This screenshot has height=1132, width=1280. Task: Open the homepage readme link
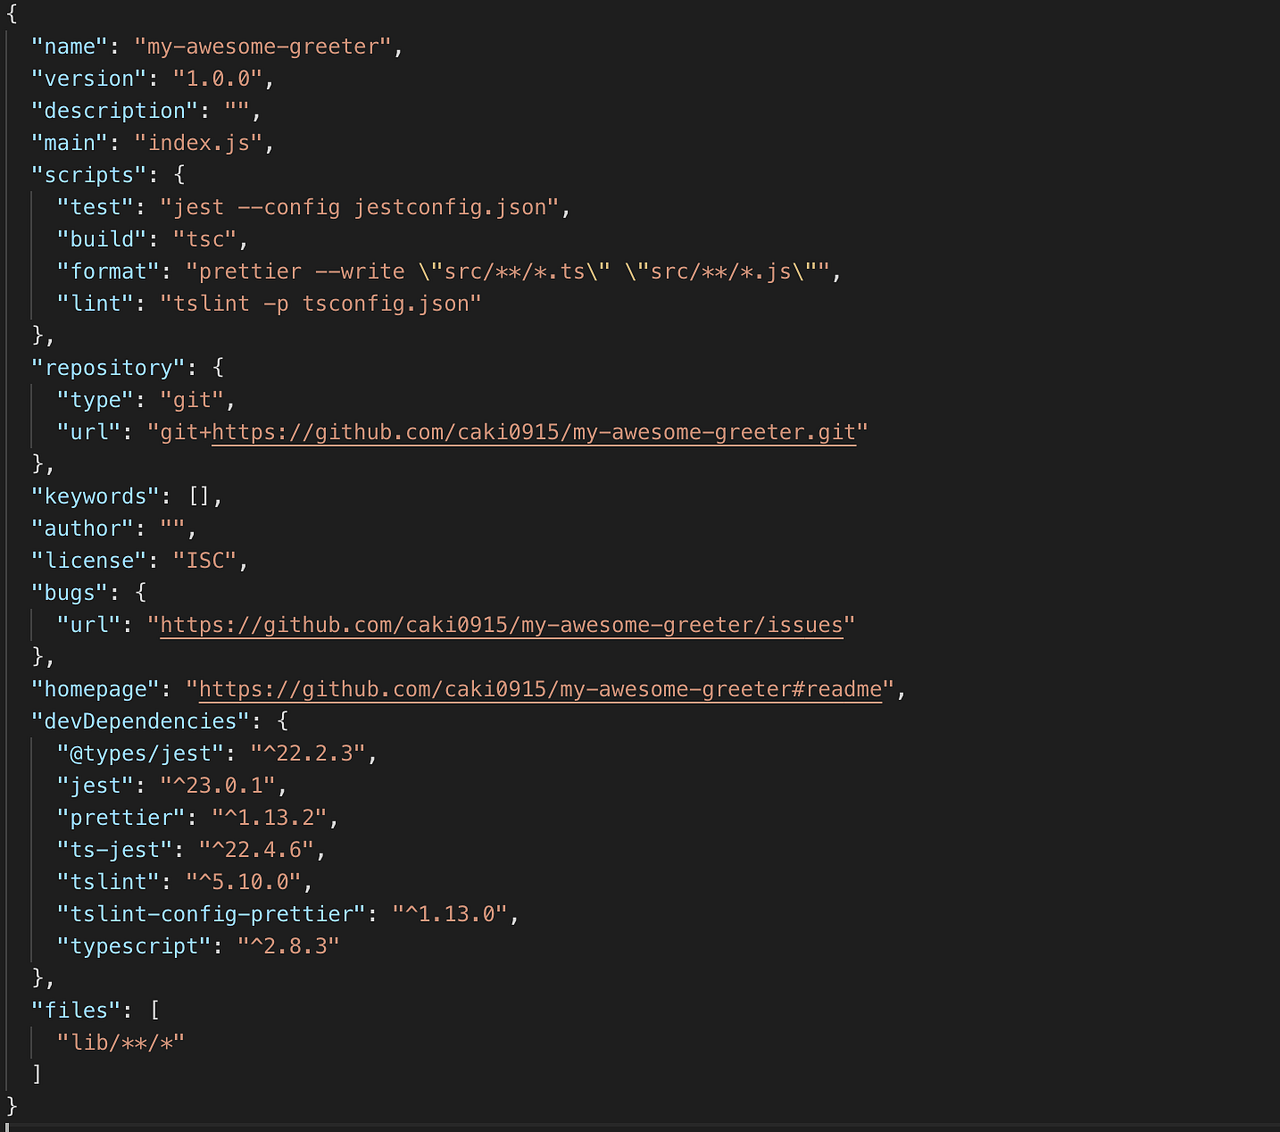pyautogui.click(x=539, y=688)
